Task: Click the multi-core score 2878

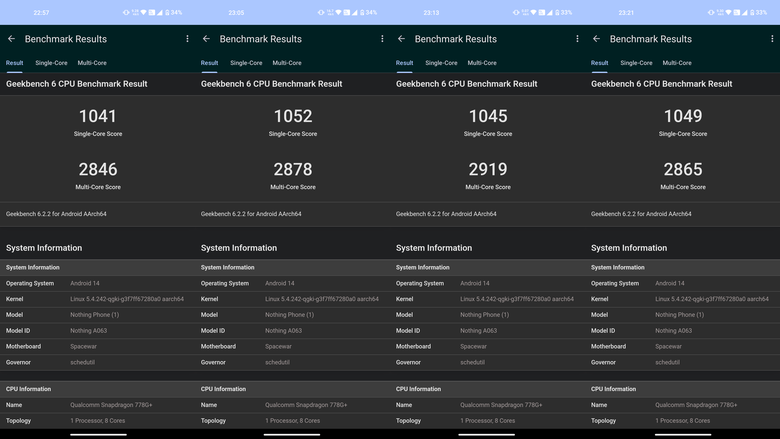Action: click(x=293, y=170)
